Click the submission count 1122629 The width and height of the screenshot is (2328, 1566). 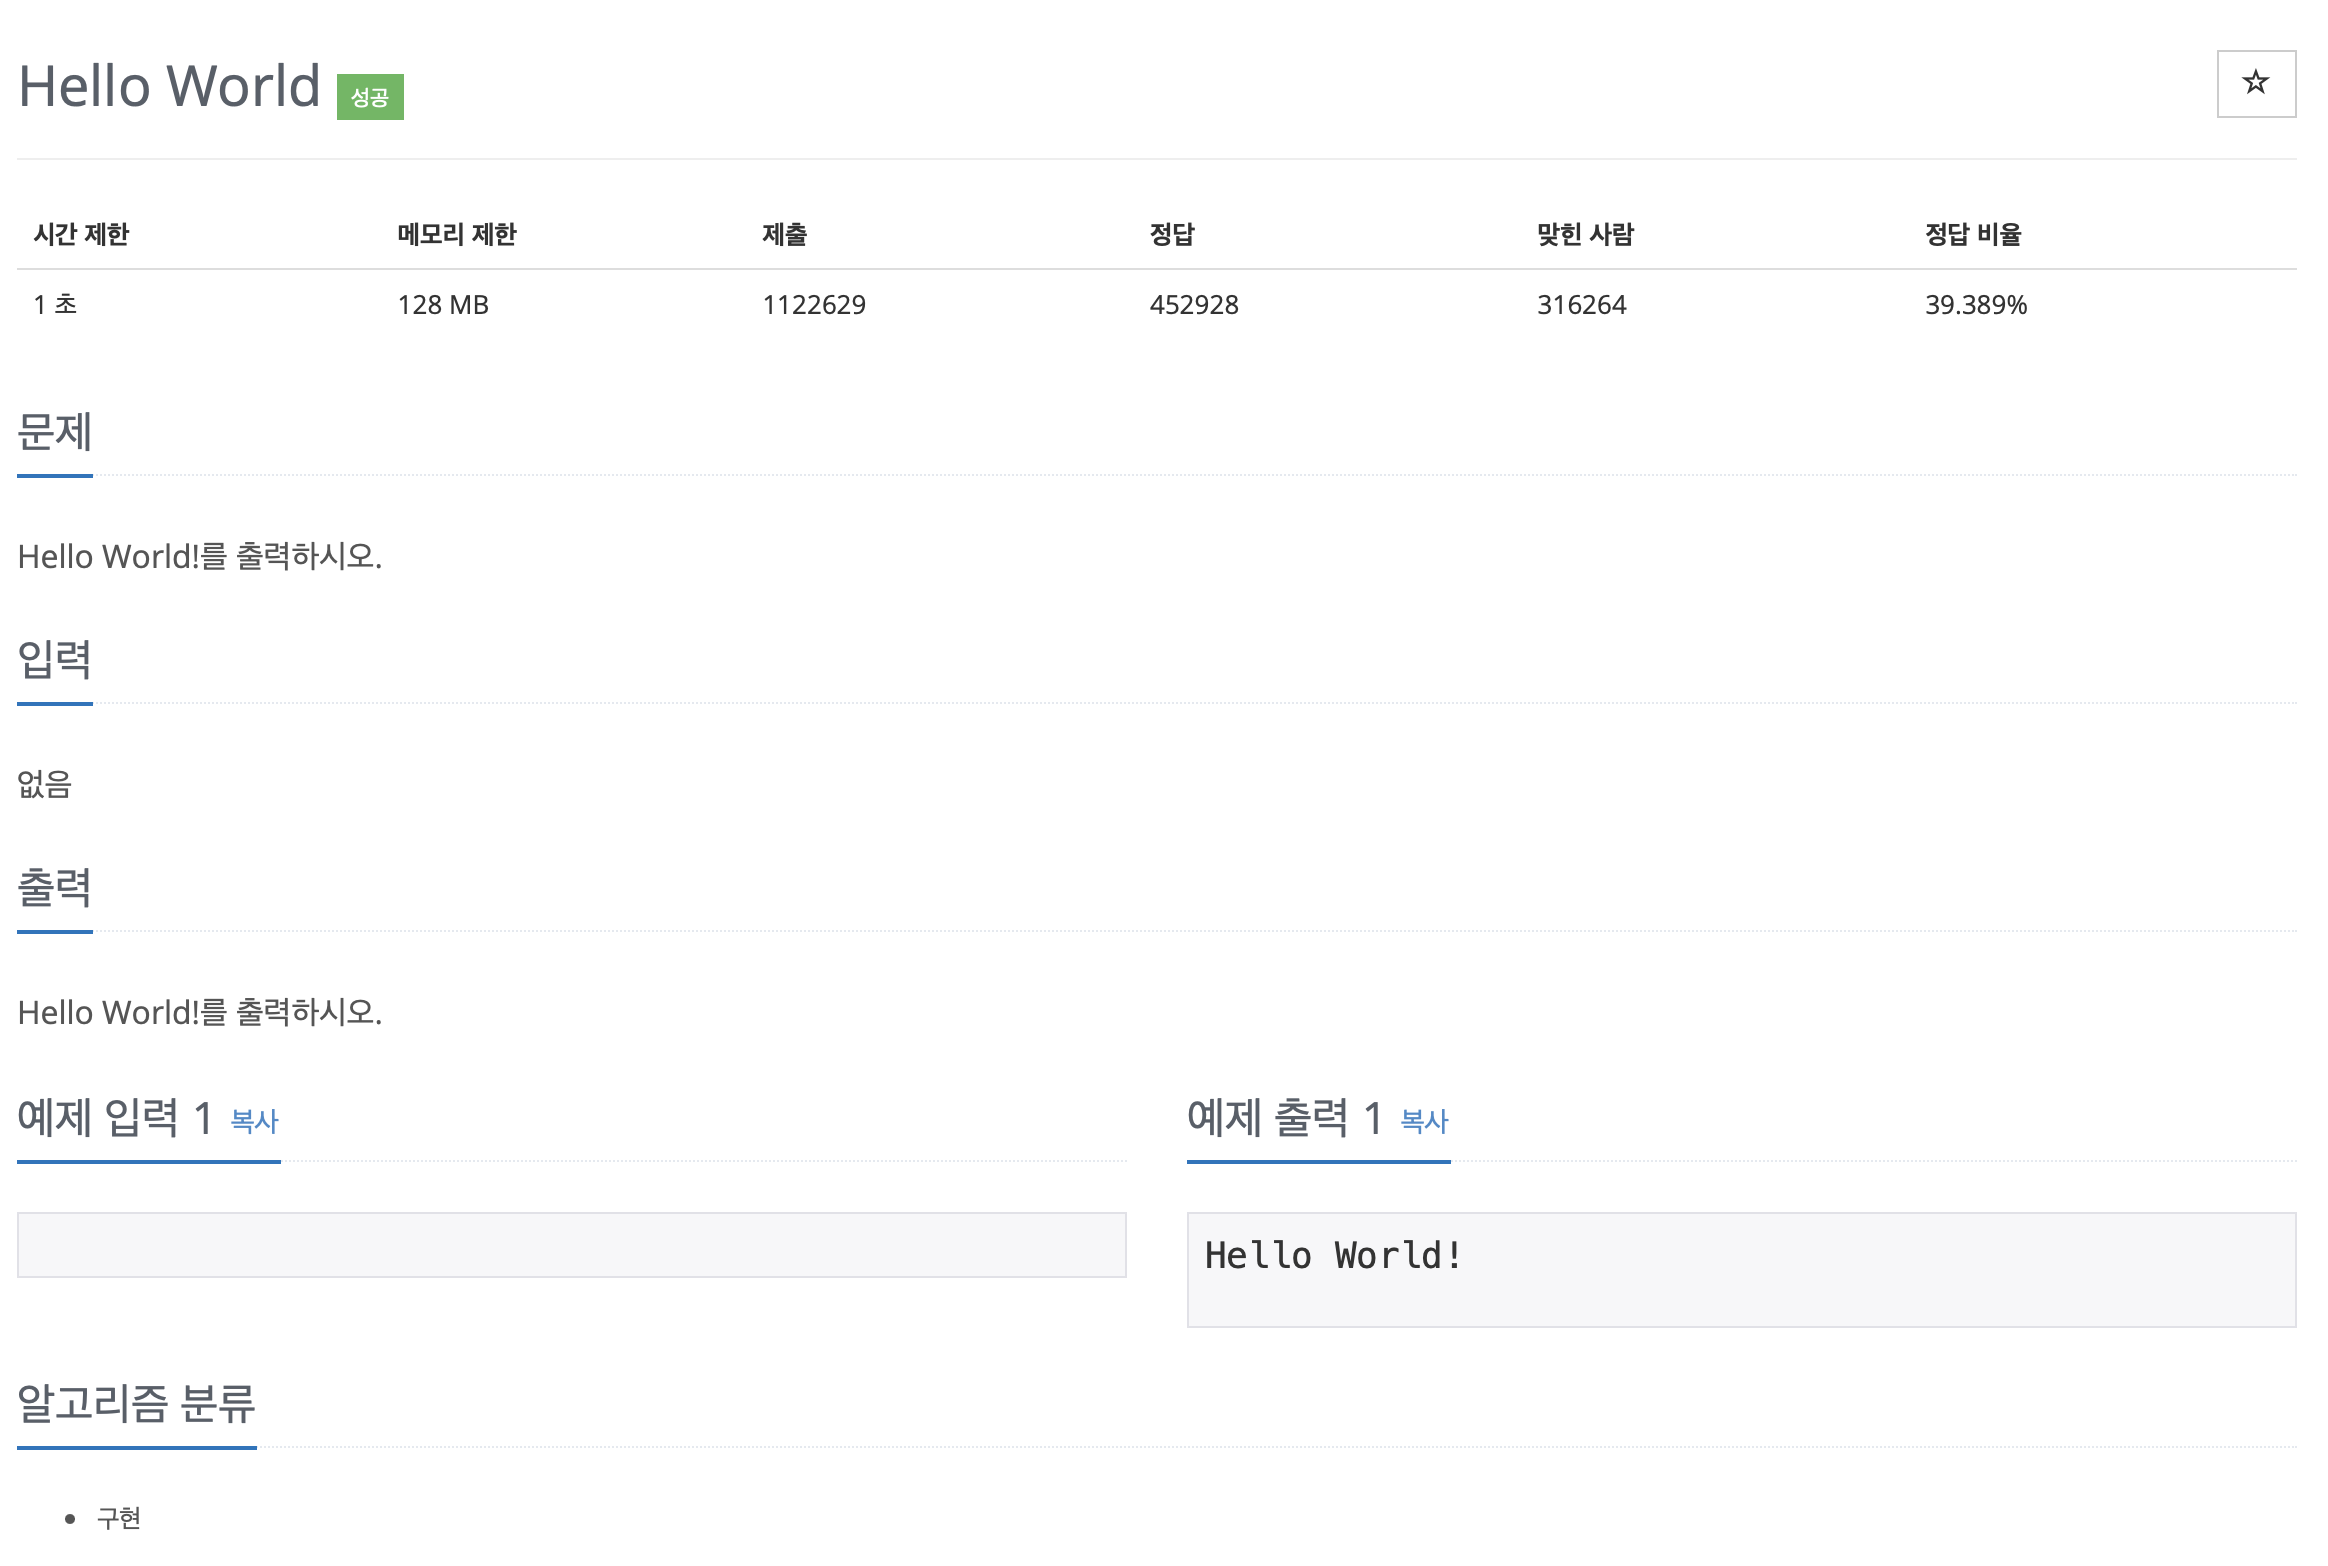click(815, 305)
